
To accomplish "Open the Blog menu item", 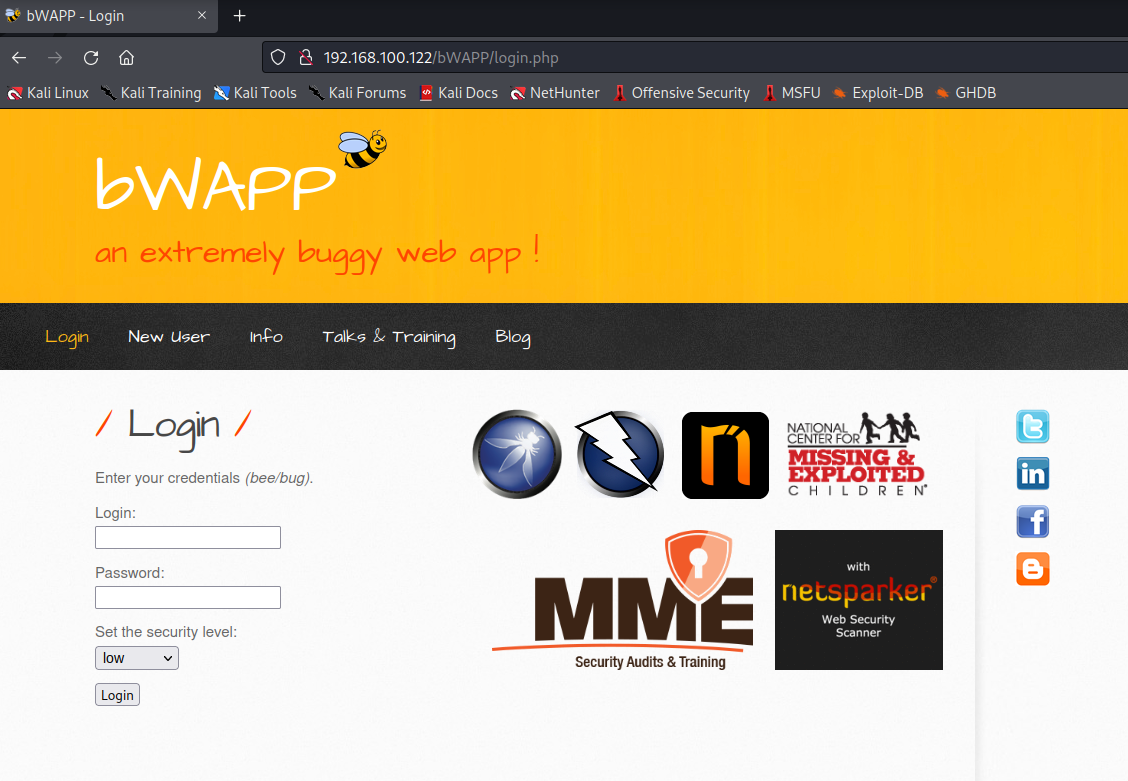I will (x=512, y=337).
